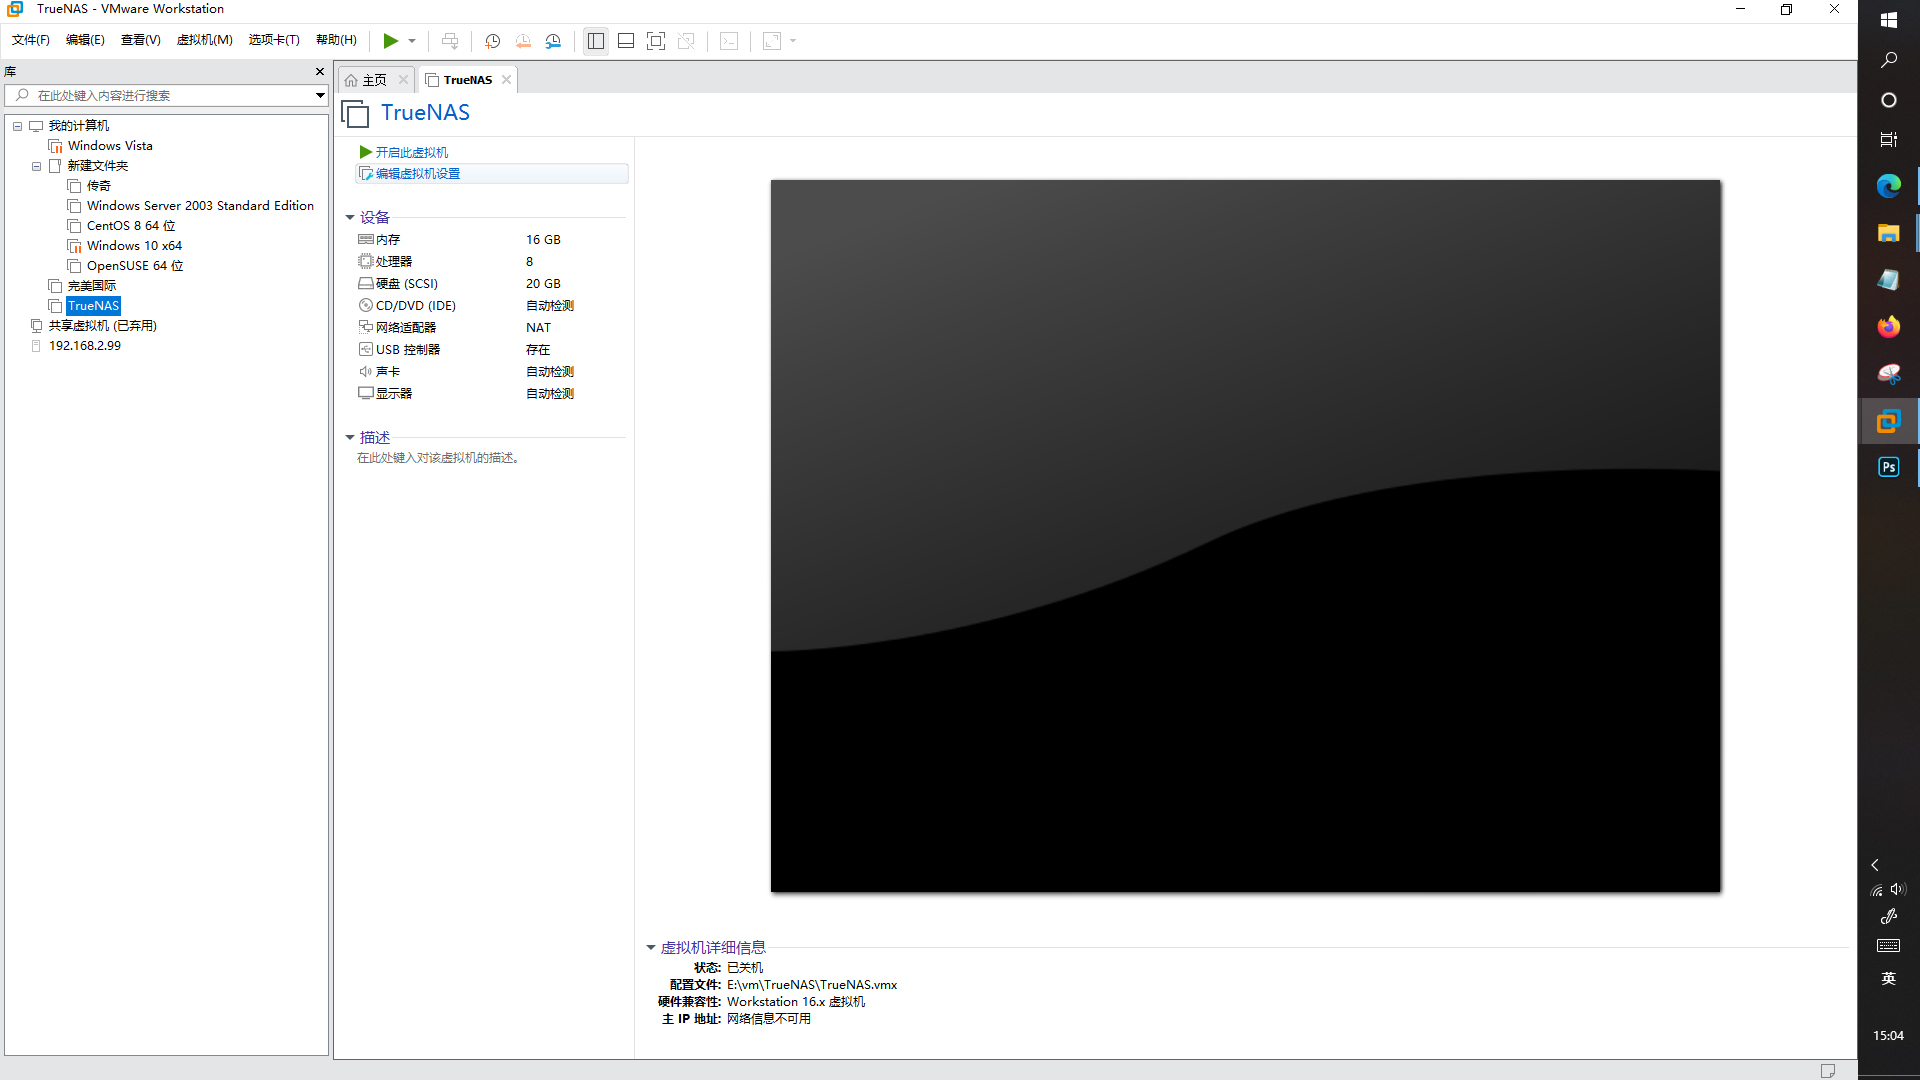Launch Microsoft Edge from taskbar
1920x1080 pixels.
point(1889,186)
